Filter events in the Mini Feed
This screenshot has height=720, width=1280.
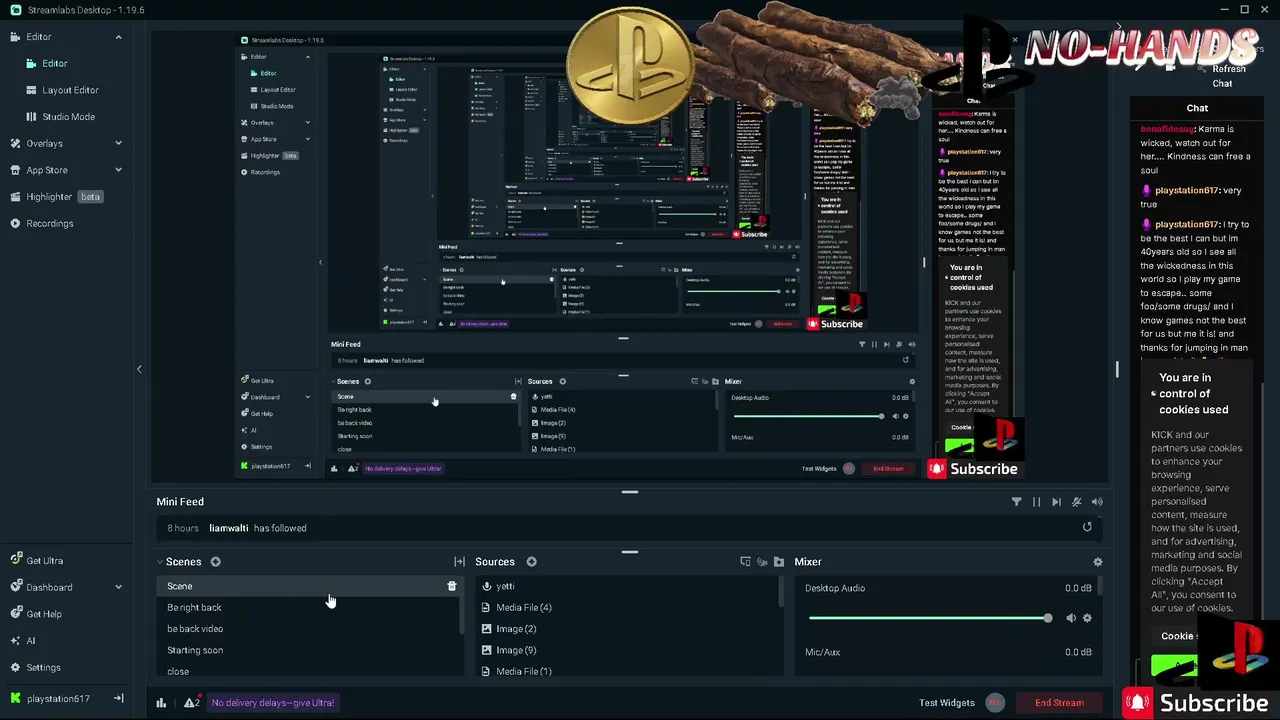[x=1016, y=502]
